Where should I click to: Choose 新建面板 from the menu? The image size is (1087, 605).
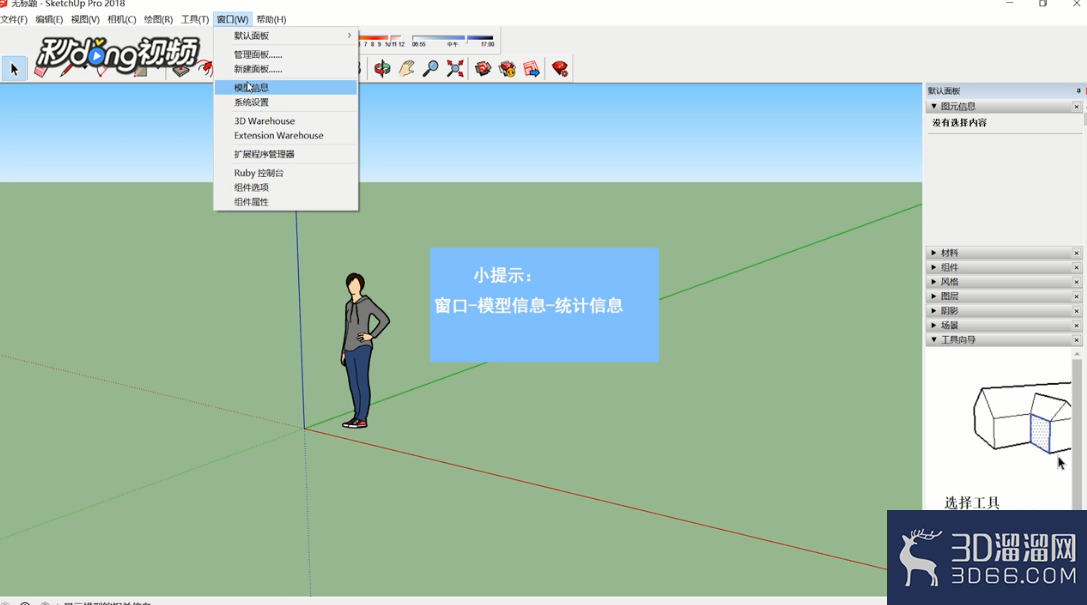coord(286,69)
